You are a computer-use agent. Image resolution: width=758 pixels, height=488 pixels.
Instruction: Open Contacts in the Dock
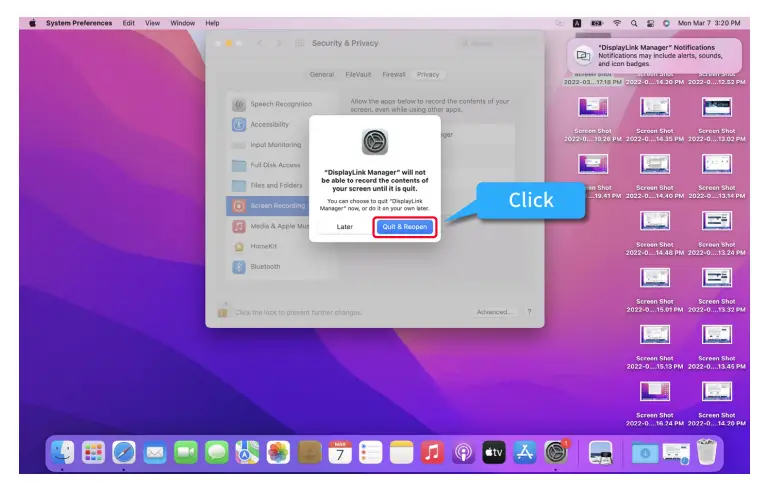point(309,452)
